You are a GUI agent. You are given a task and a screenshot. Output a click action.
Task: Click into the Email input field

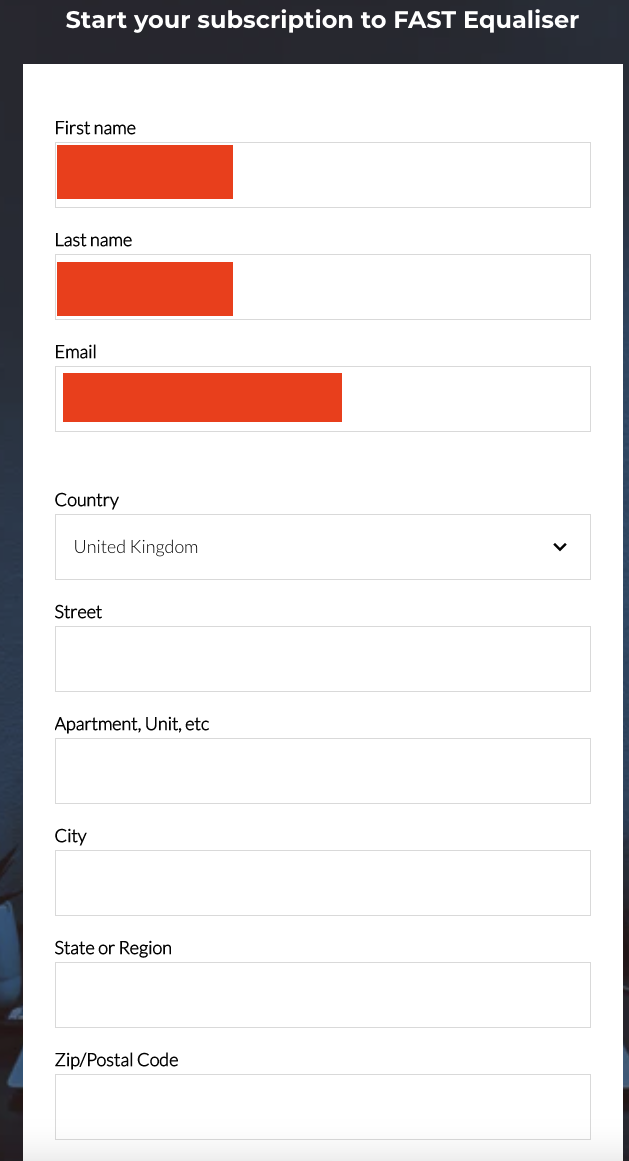323,399
